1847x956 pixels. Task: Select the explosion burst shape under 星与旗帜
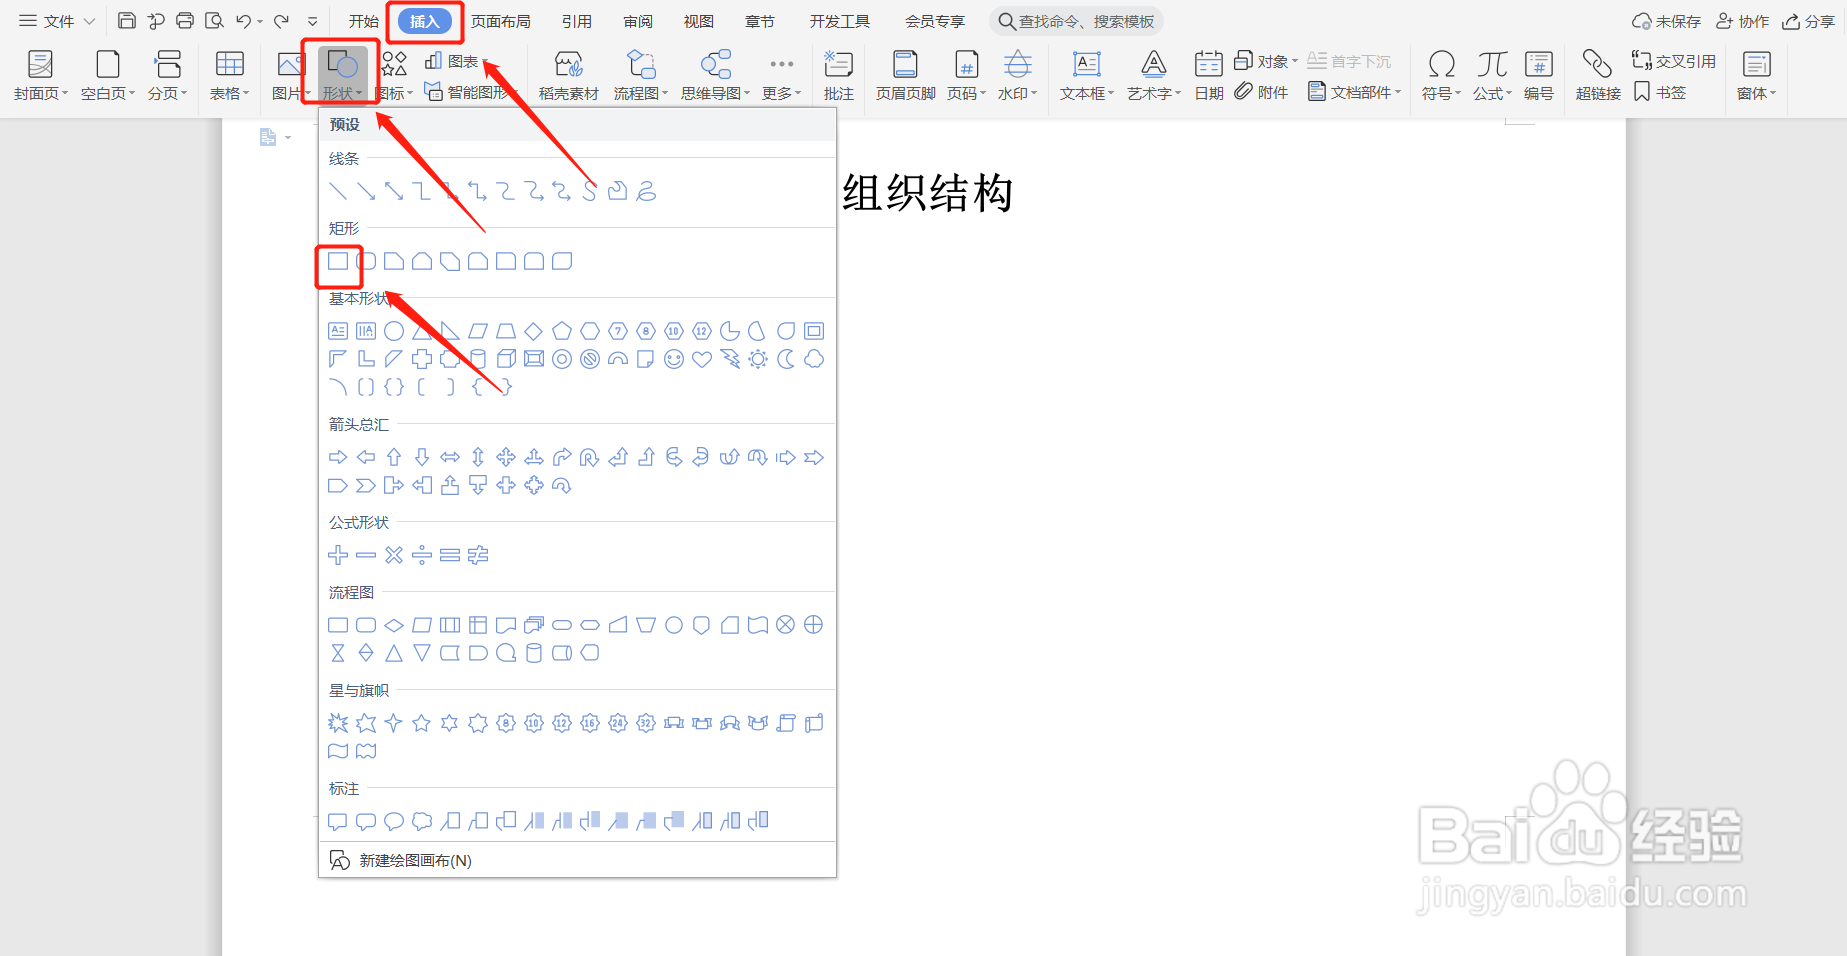[338, 723]
